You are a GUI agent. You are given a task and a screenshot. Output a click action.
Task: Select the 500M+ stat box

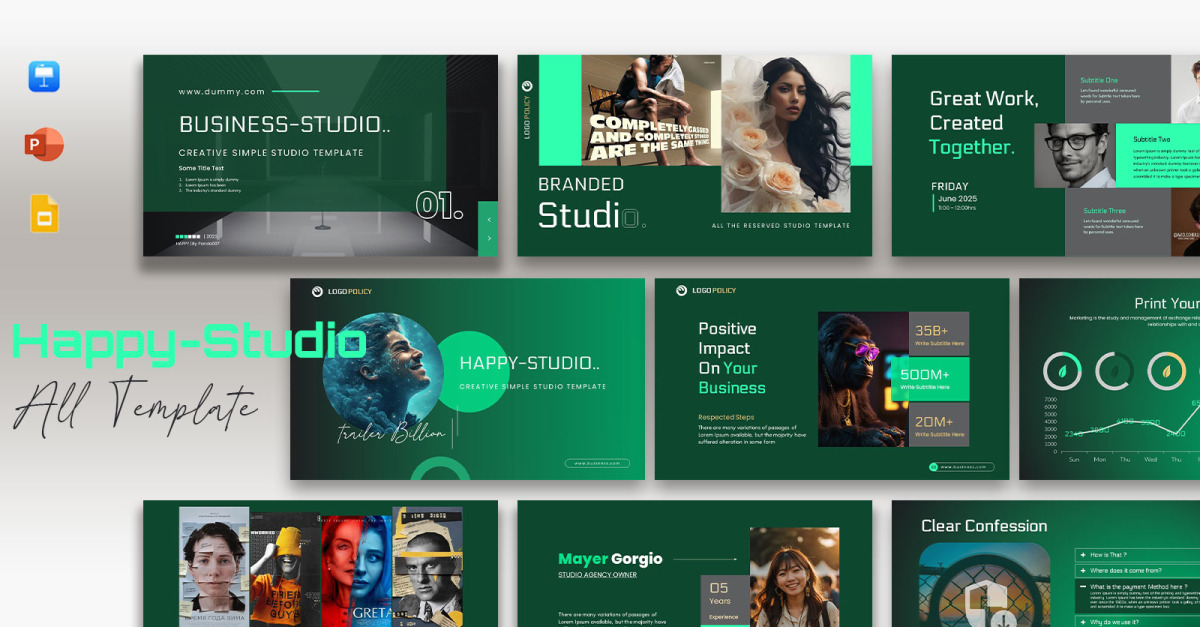coord(928,379)
